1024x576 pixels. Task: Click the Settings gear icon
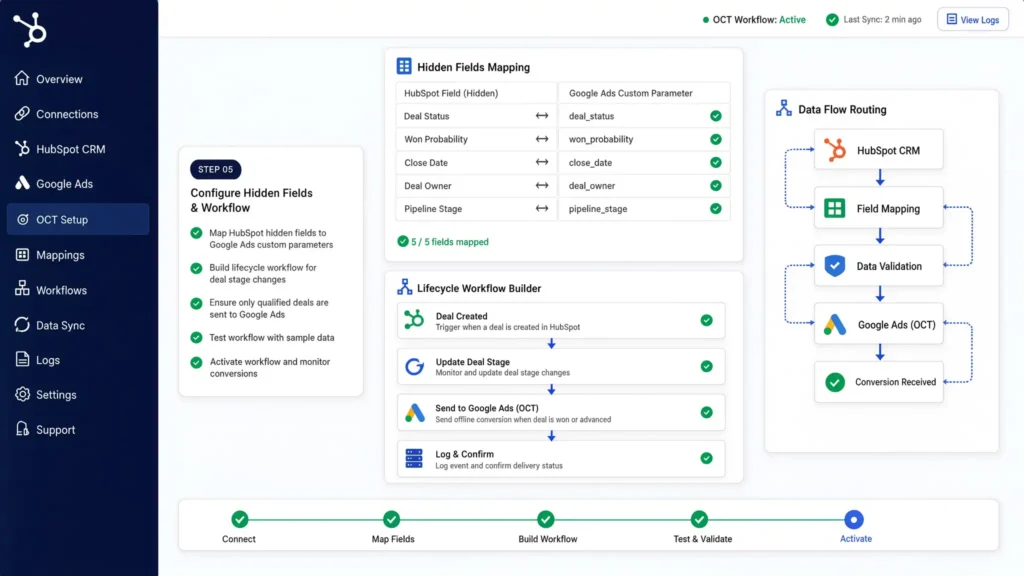[x=22, y=394]
